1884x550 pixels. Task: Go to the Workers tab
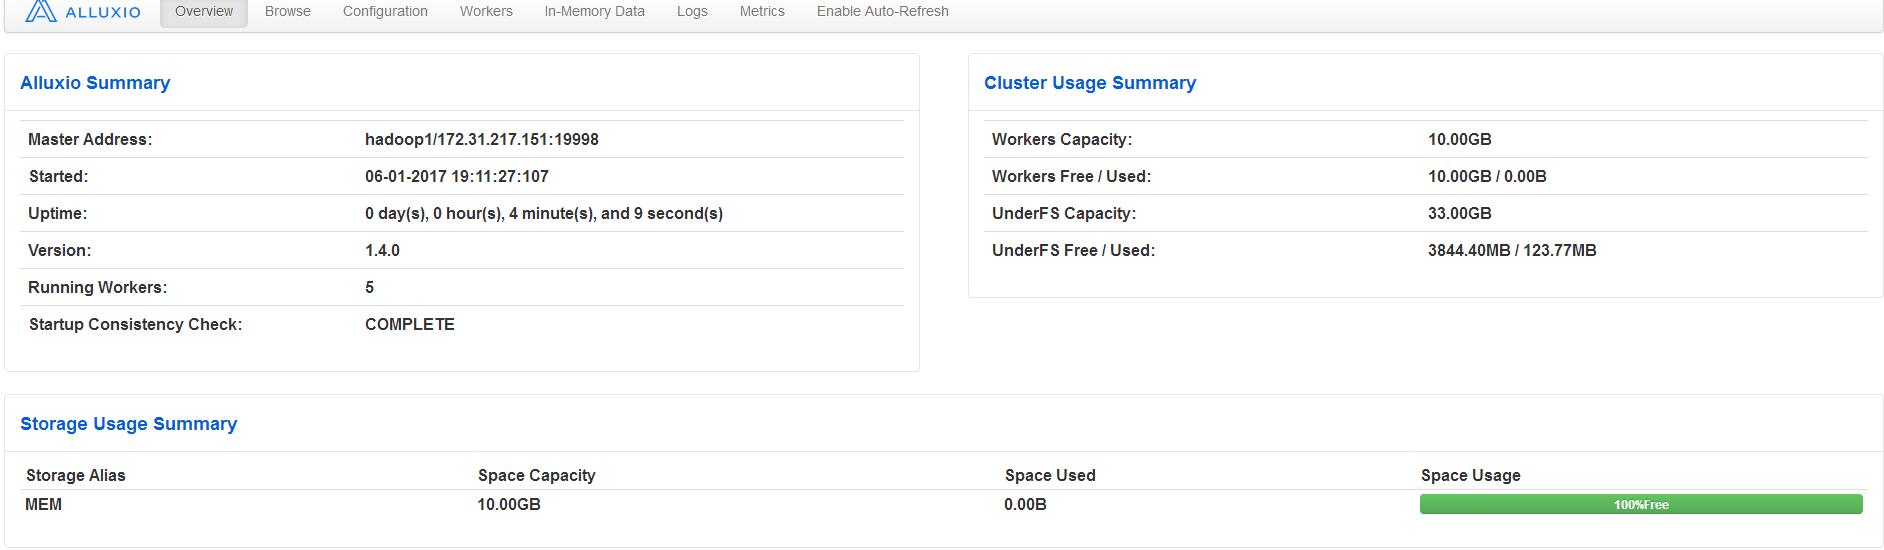pos(486,12)
